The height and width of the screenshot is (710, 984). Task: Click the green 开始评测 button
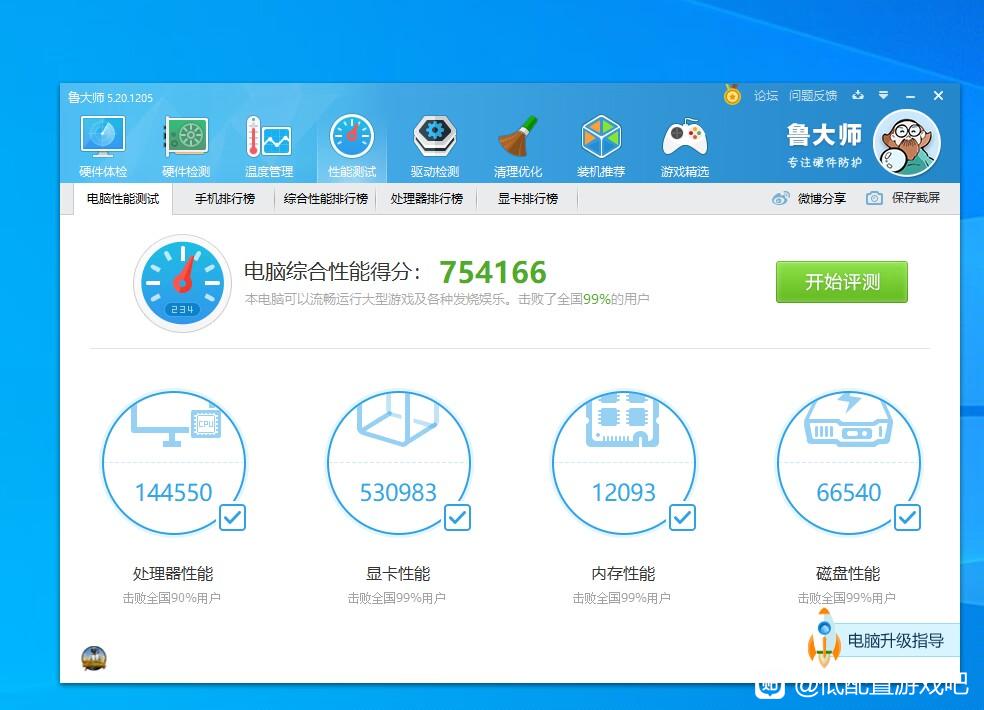[x=842, y=282]
